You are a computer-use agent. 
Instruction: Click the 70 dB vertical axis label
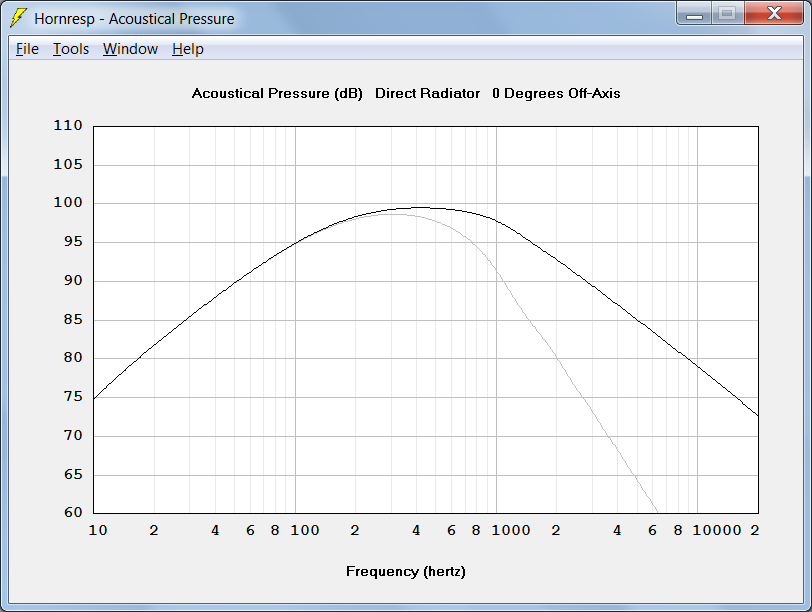click(73, 435)
